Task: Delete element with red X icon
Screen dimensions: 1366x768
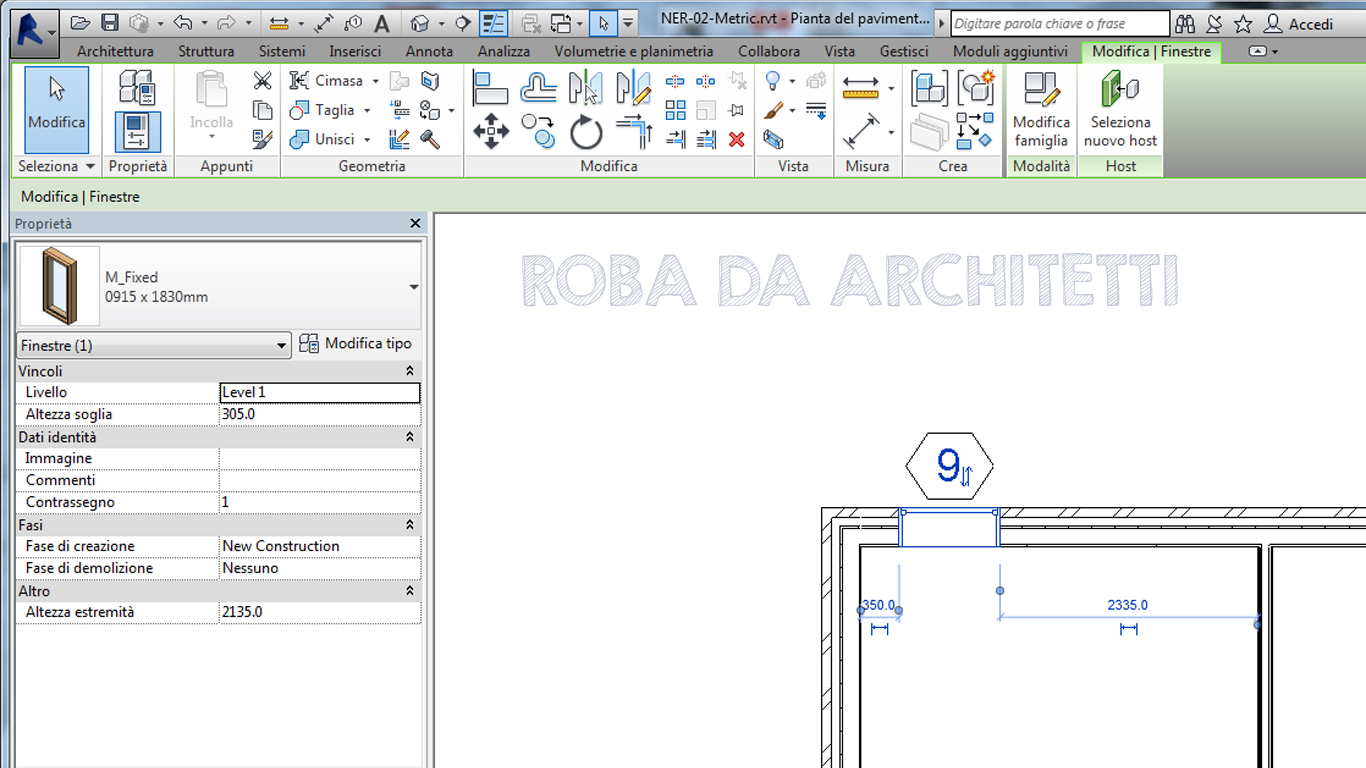Action: [x=737, y=139]
